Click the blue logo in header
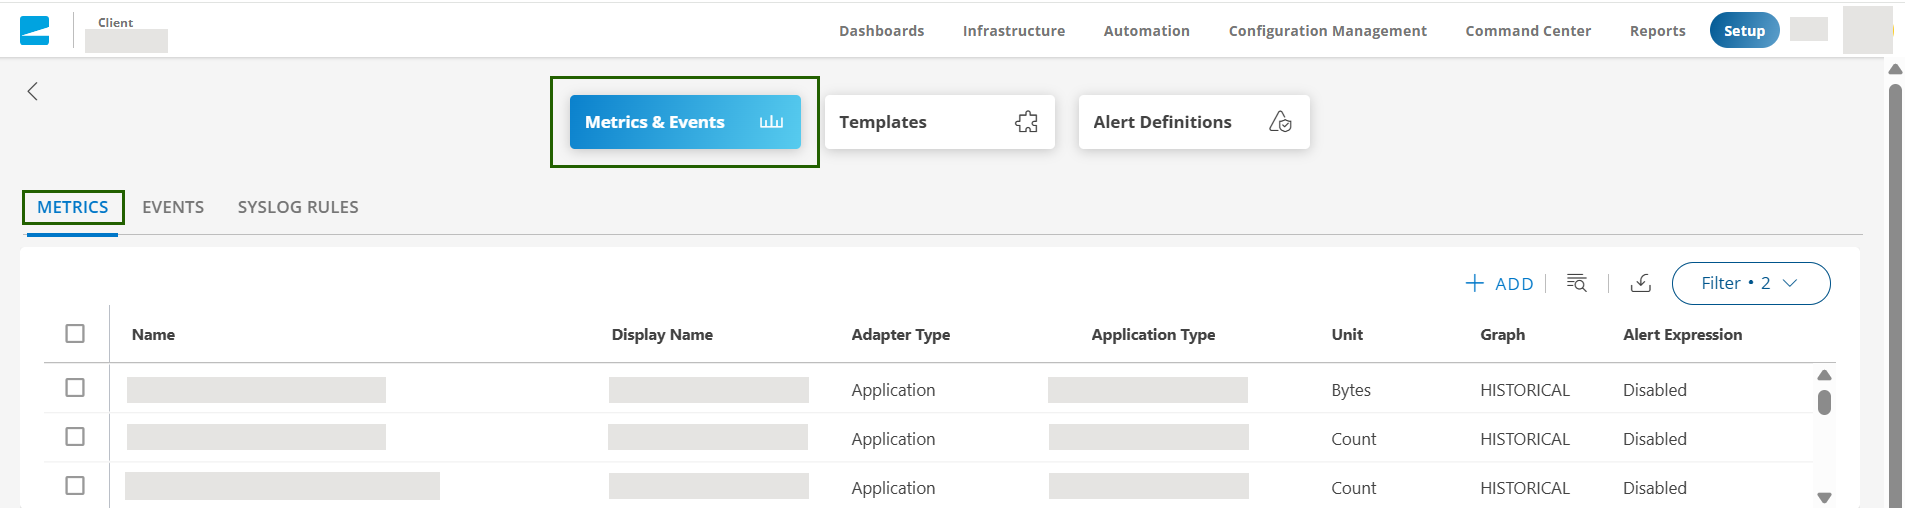The width and height of the screenshot is (1905, 508). (35, 31)
